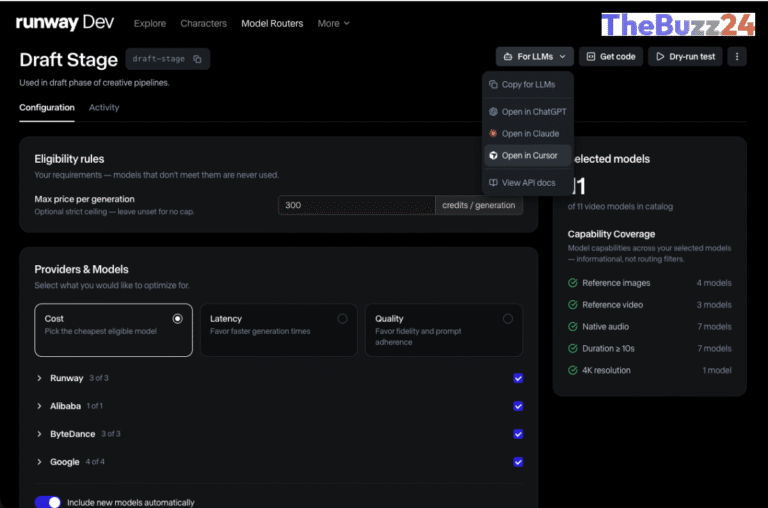Click the Max price per generation label
This screenshot has height=508, width=768.
(x=84, y=199)
